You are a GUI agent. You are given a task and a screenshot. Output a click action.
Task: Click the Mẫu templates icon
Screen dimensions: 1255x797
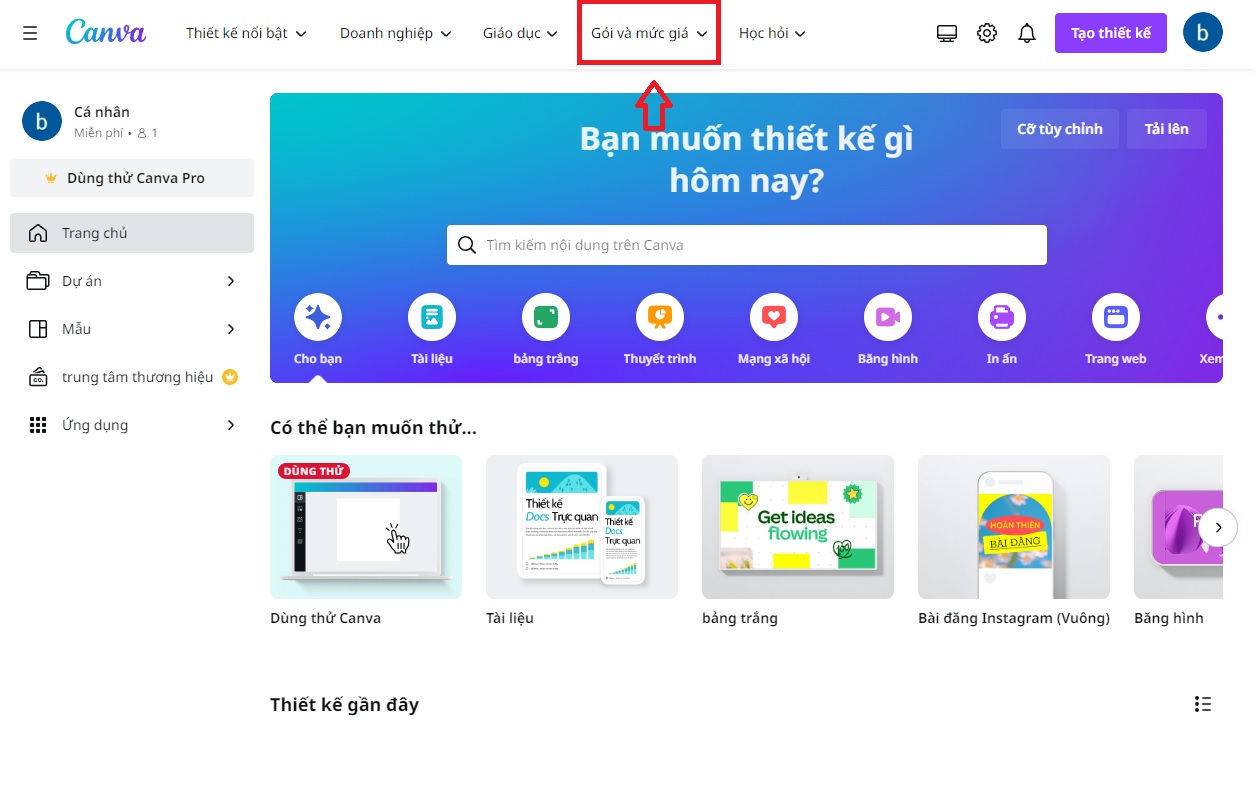pos(38,329)
